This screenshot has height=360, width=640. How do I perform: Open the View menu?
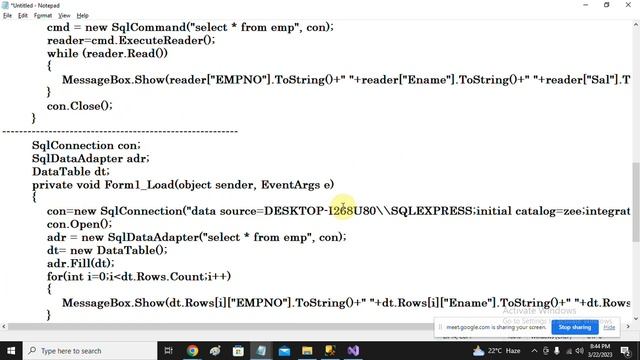pos(64,16)
